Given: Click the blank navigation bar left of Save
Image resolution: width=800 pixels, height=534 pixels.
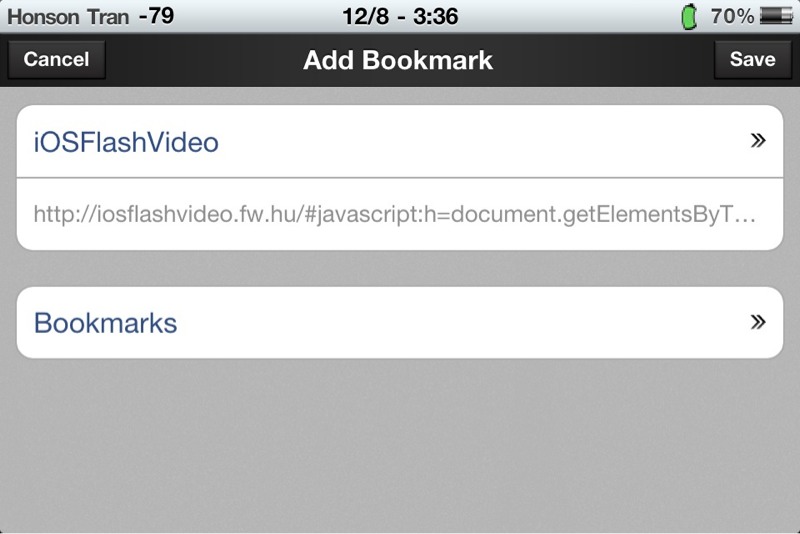Looking at the screenshot, I should click(x=604, y=60).
